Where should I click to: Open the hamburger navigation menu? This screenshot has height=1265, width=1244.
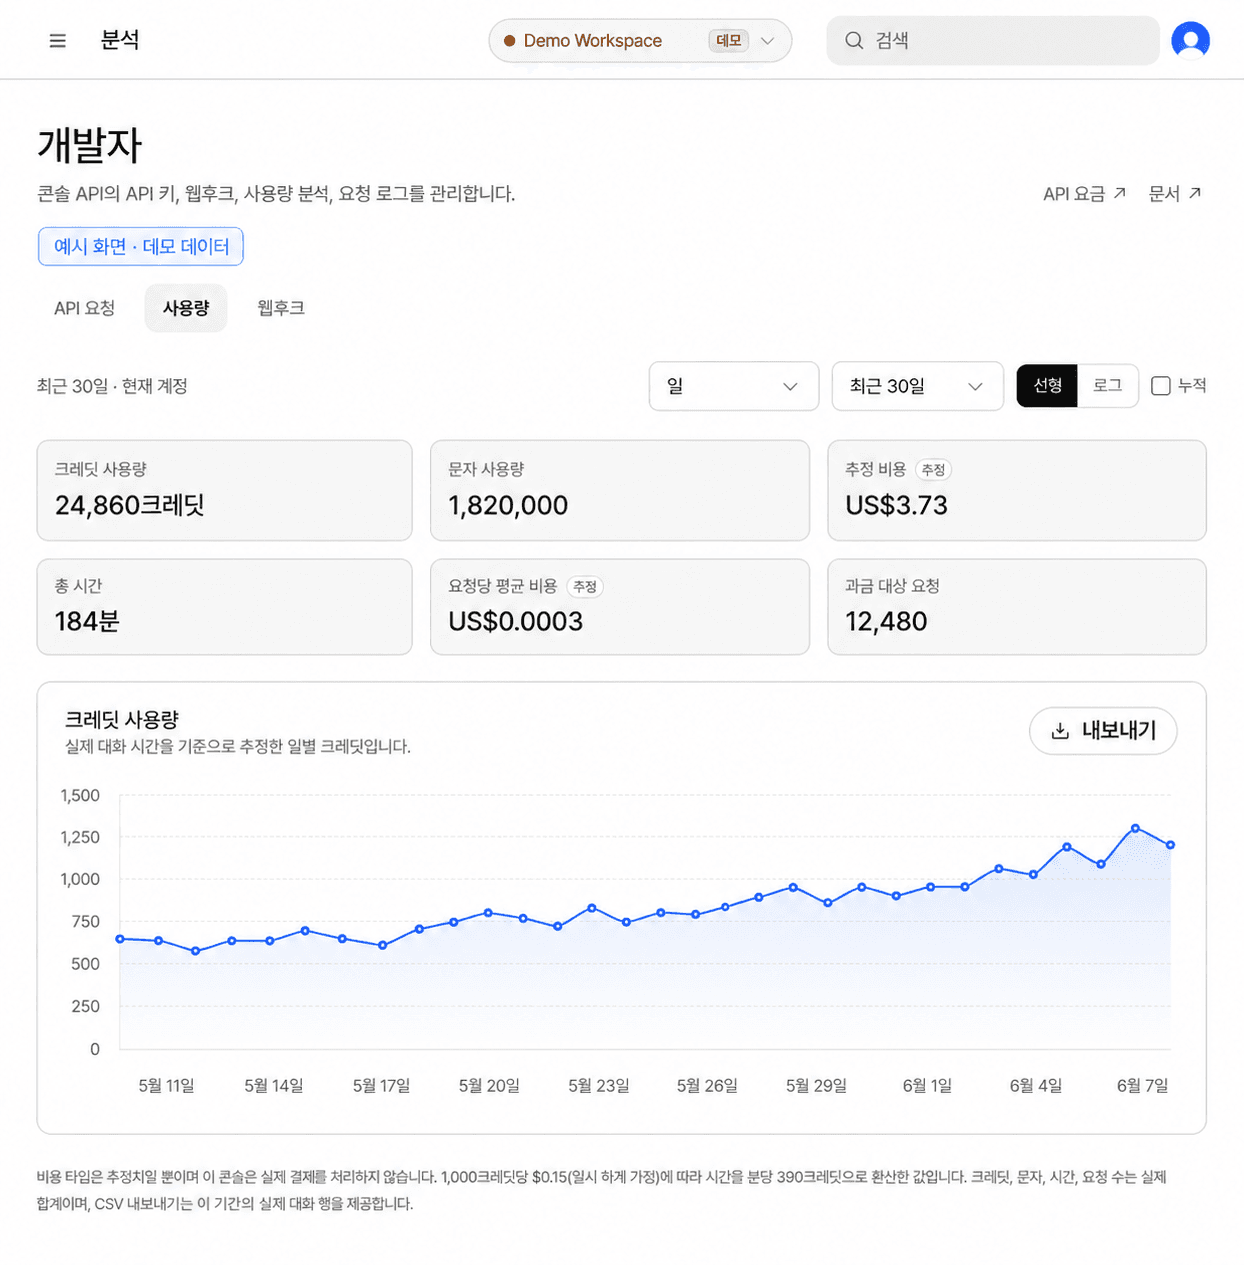coord(57,40)
